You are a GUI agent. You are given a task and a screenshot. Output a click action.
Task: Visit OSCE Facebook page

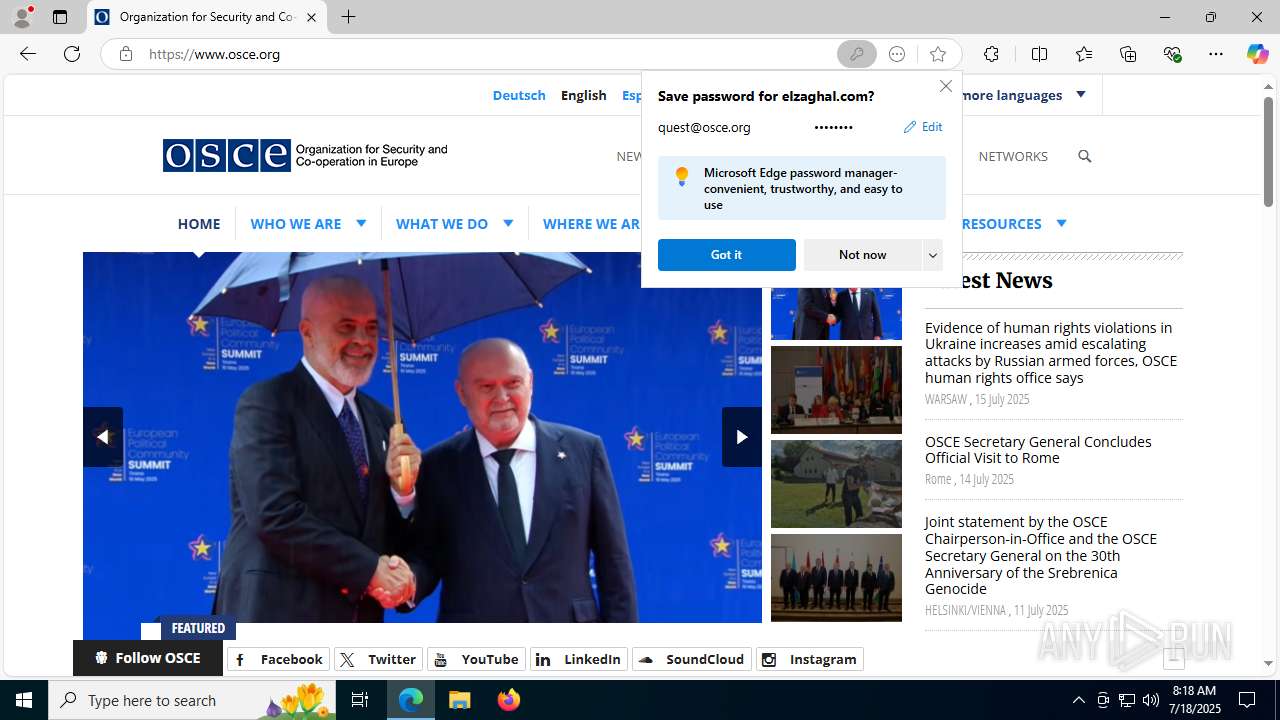click(x=278, y=659)
